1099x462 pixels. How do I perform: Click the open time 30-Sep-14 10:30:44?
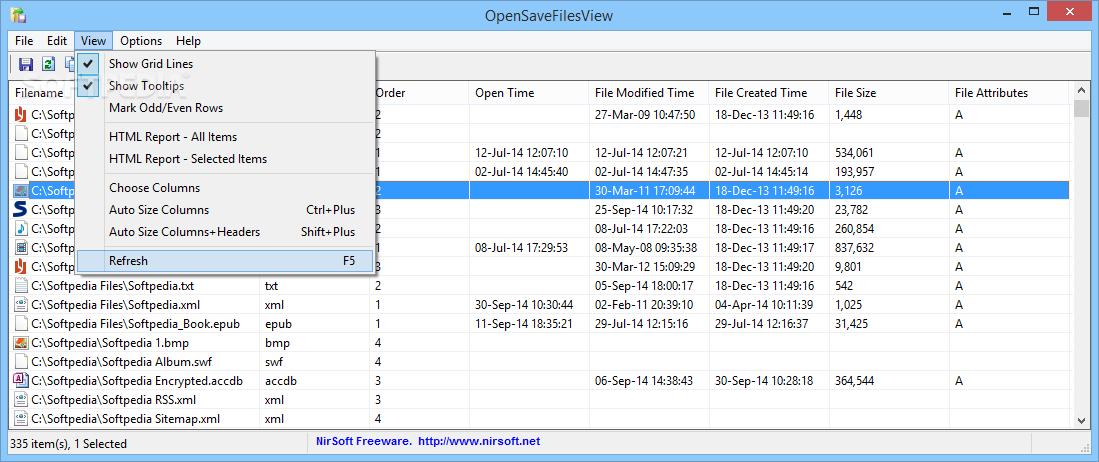tap(524, 304)
